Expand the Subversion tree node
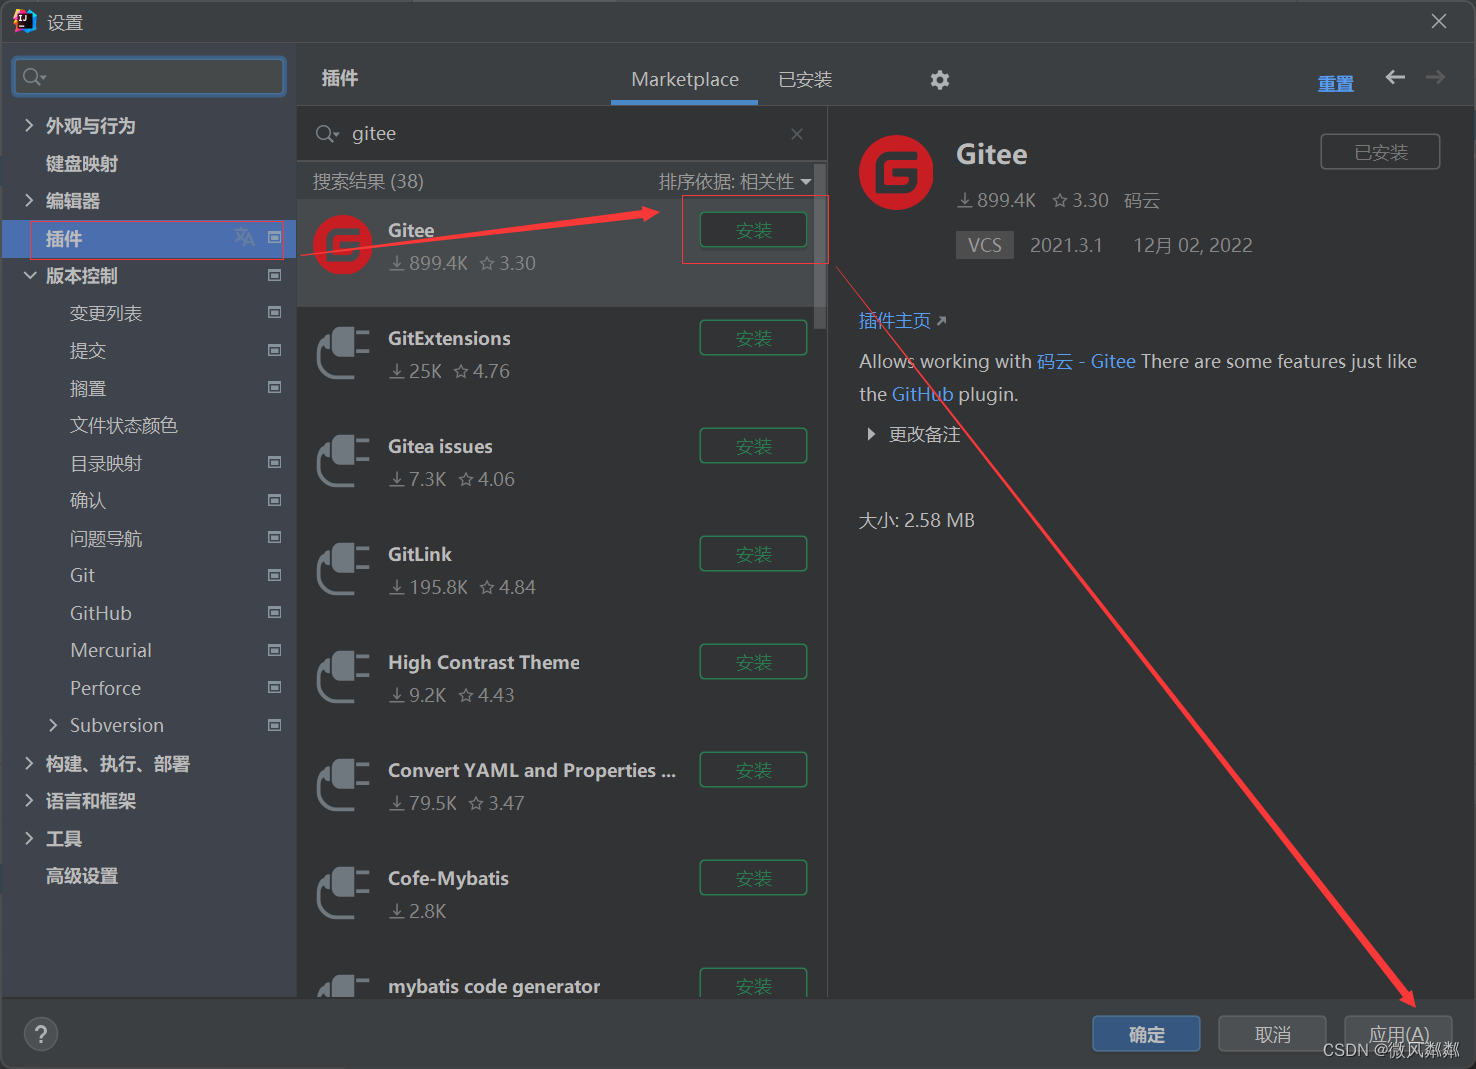The width and height of the screenshot is (1476, 1069). (x=53, y=725)
